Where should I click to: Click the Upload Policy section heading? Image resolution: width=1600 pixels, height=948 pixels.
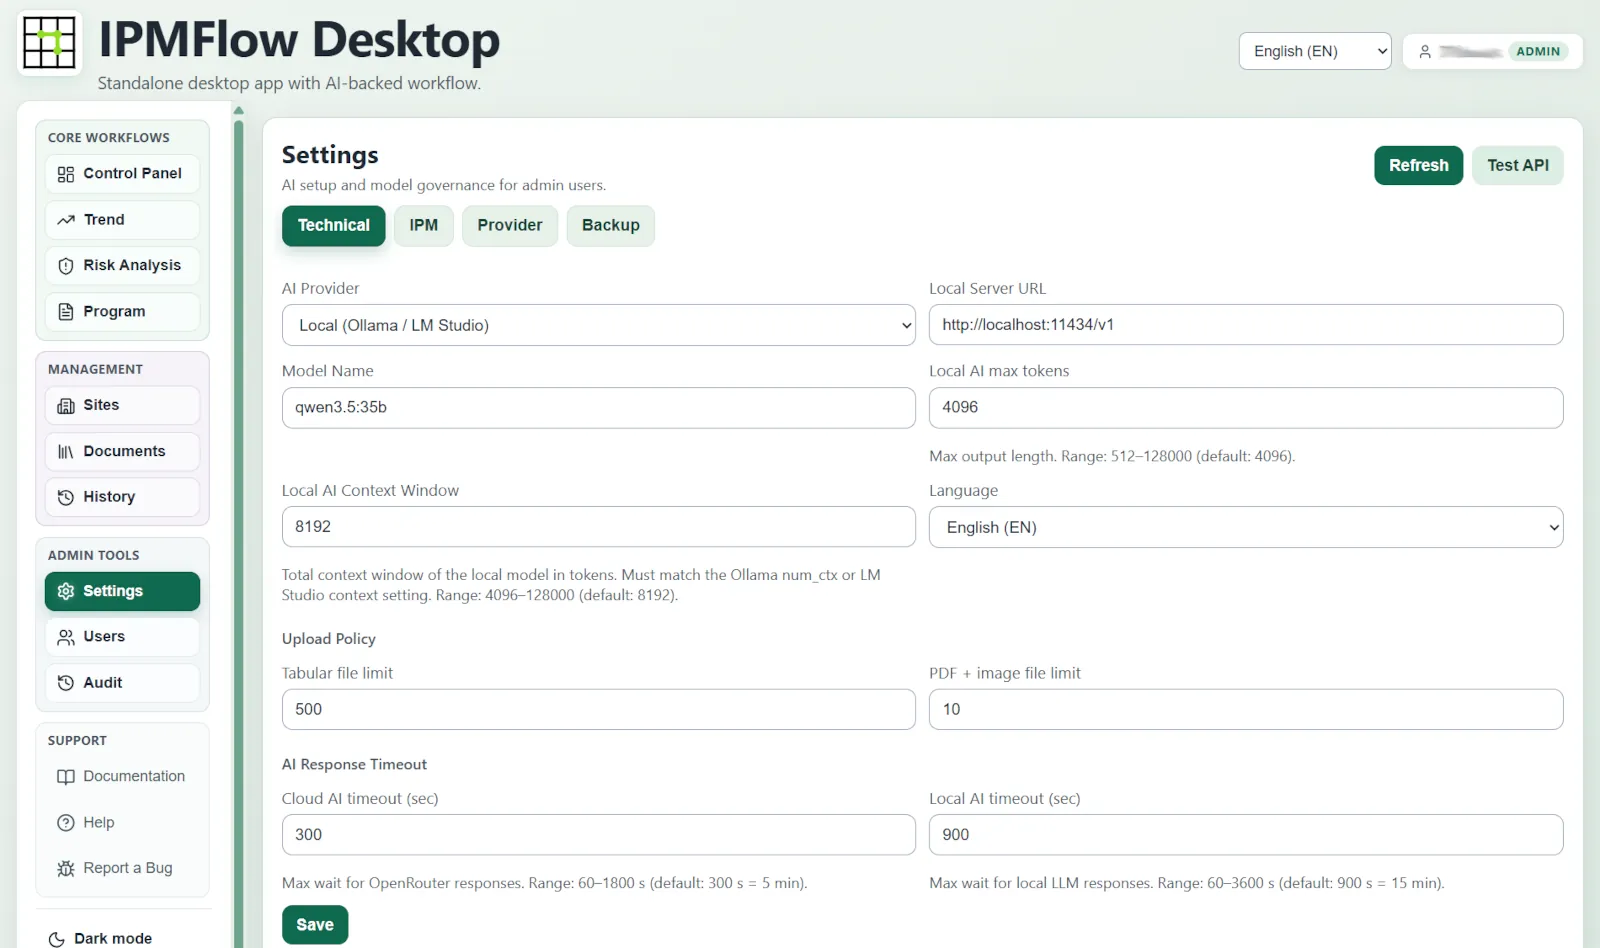329,639
